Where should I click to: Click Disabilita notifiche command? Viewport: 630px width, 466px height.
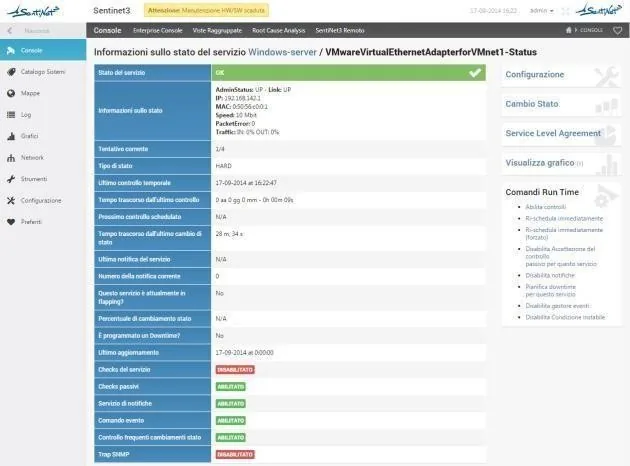tap(550, 276)
